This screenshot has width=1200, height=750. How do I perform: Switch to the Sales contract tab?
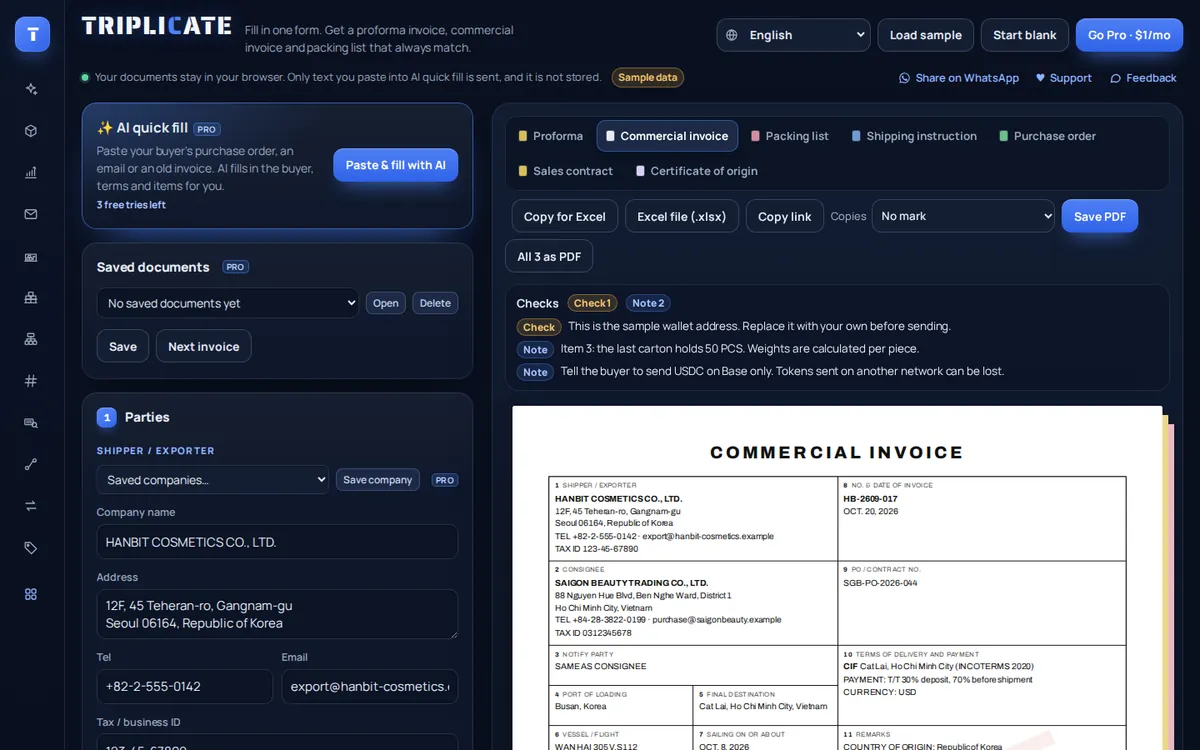pos(565,171)
